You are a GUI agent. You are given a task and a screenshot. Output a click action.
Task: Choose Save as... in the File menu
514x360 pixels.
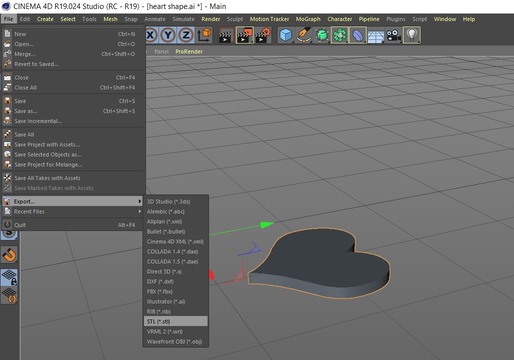[x=73, y=111]
